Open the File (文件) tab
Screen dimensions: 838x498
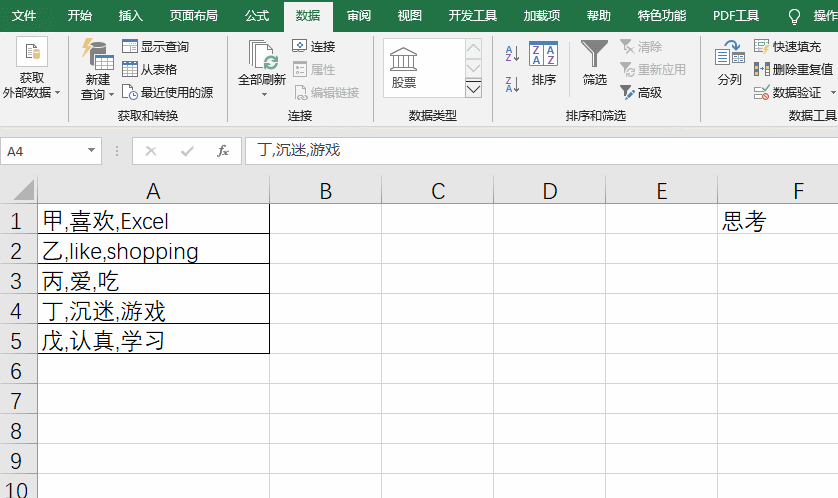[24, 15]
